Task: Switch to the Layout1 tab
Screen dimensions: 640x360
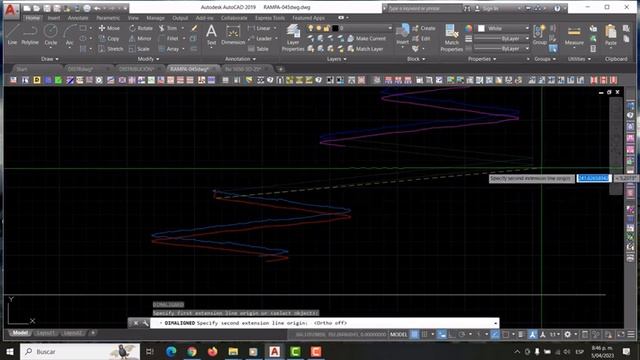Action: click(x=45, y=333)
